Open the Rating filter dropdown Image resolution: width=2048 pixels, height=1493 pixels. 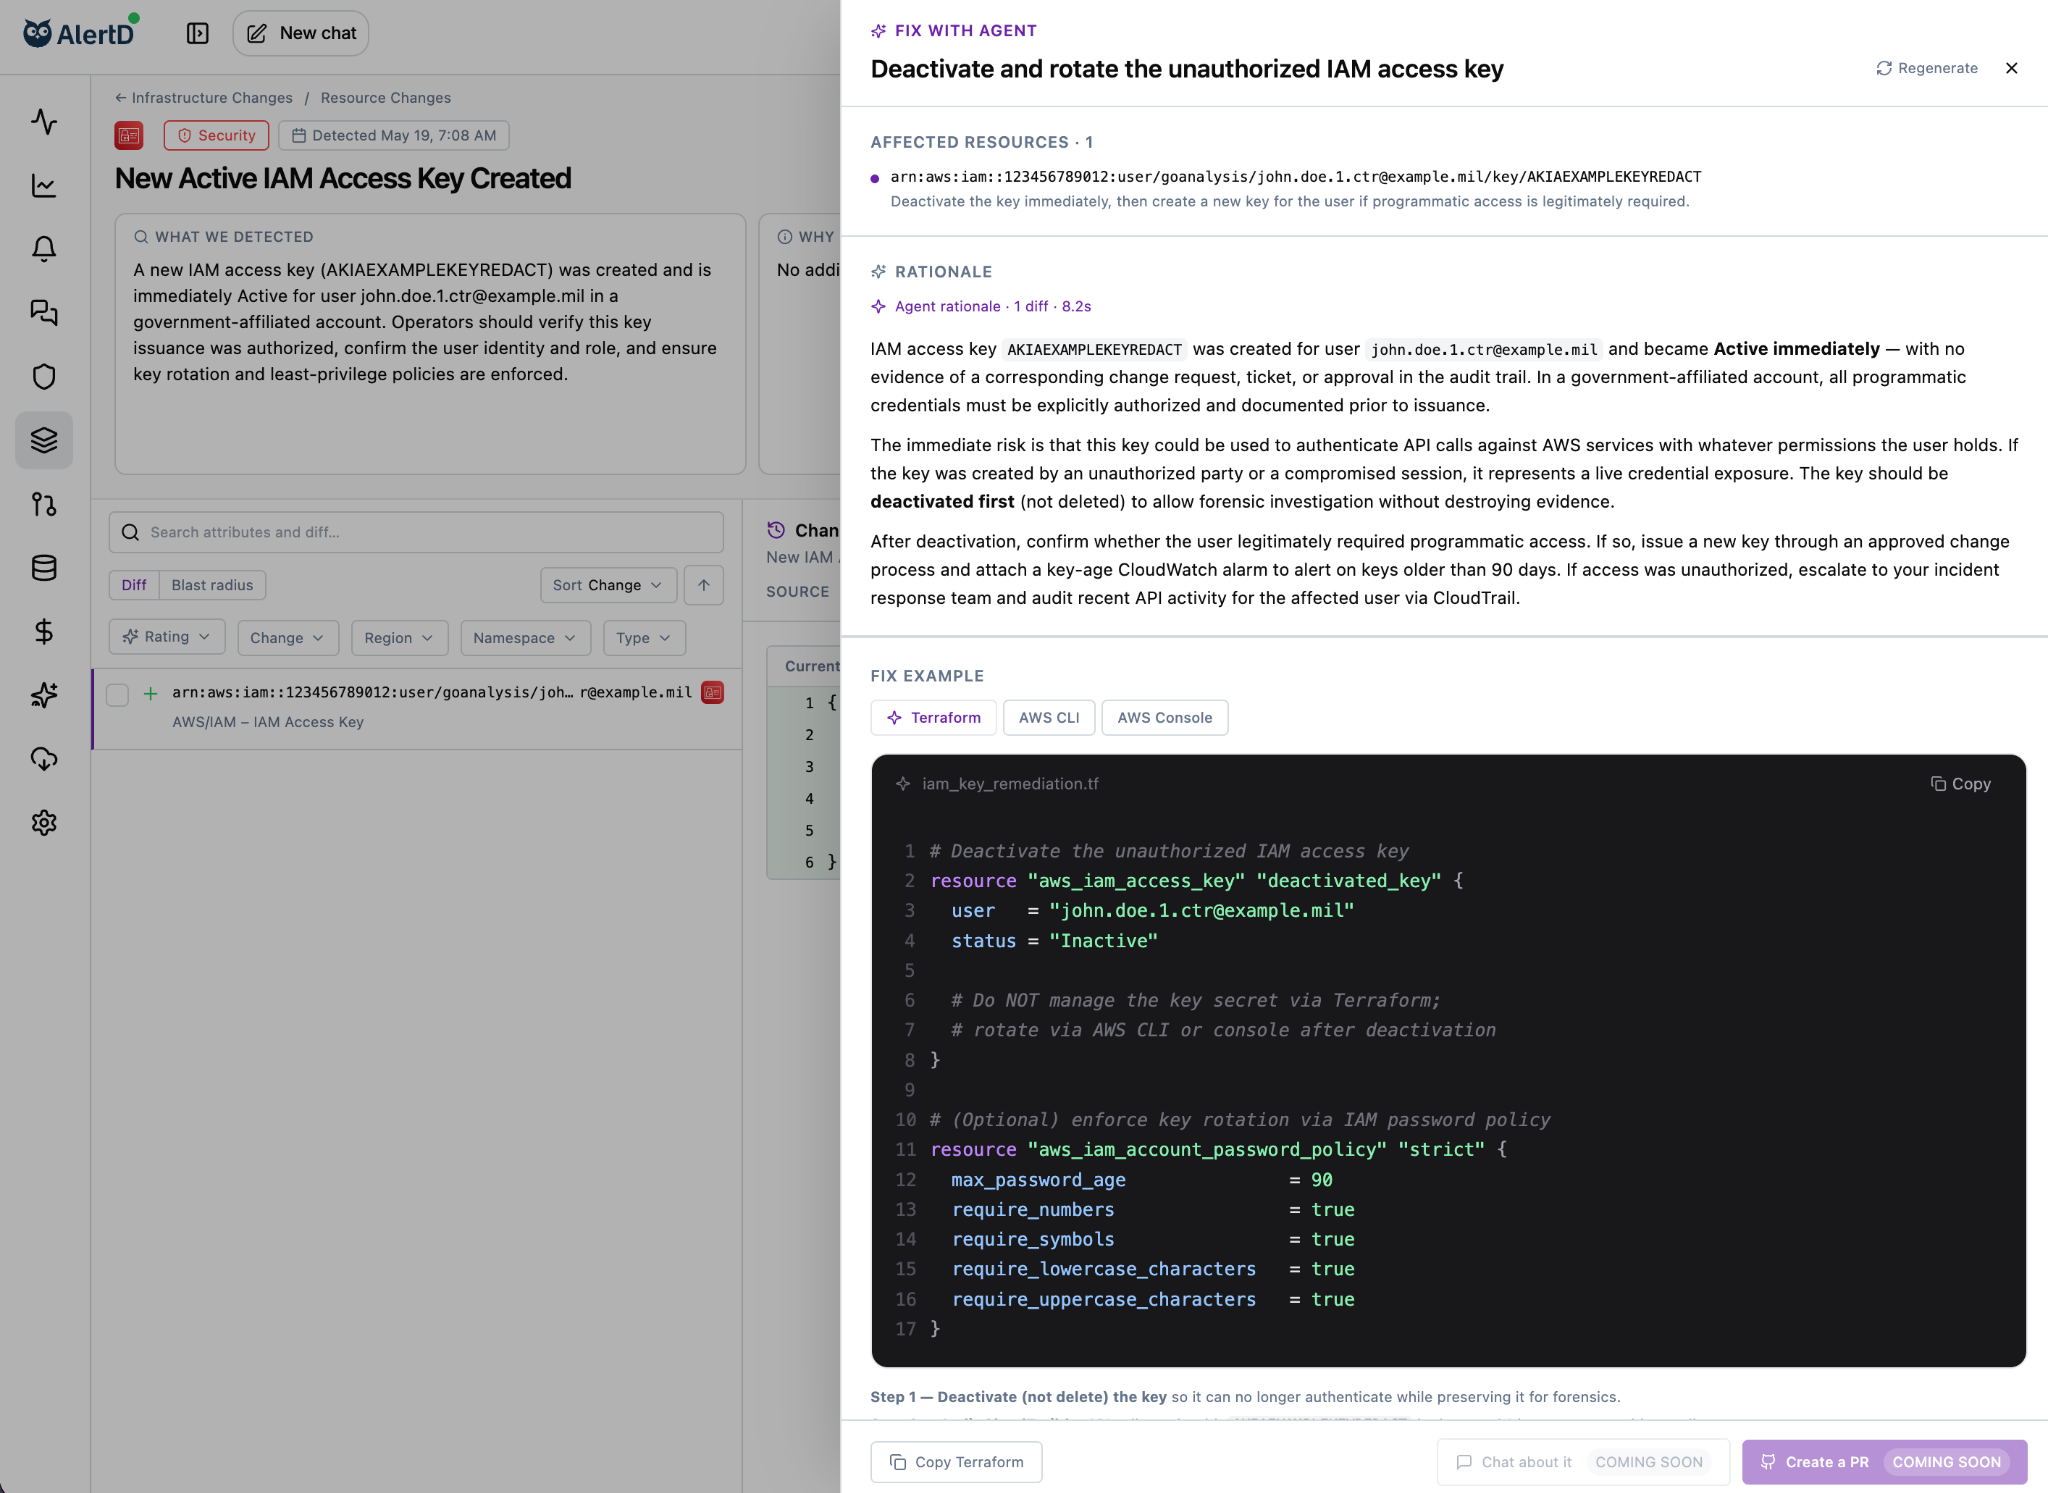[x=167, y=637]
